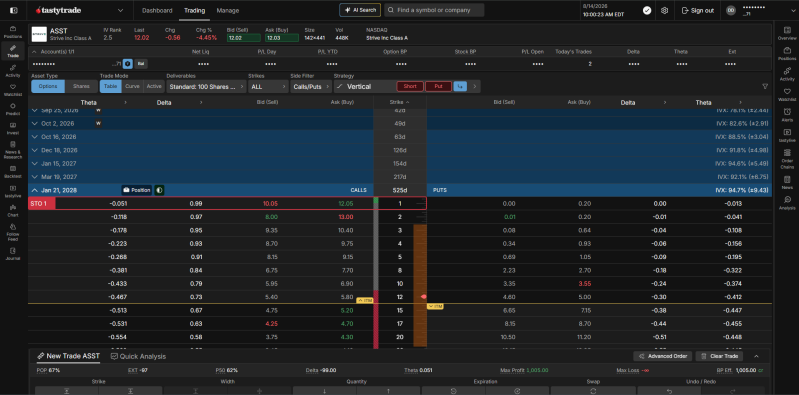799x395 pixels.
Task: Open the Backtest tool in left sidebar
Action: (x=13, y=171)
